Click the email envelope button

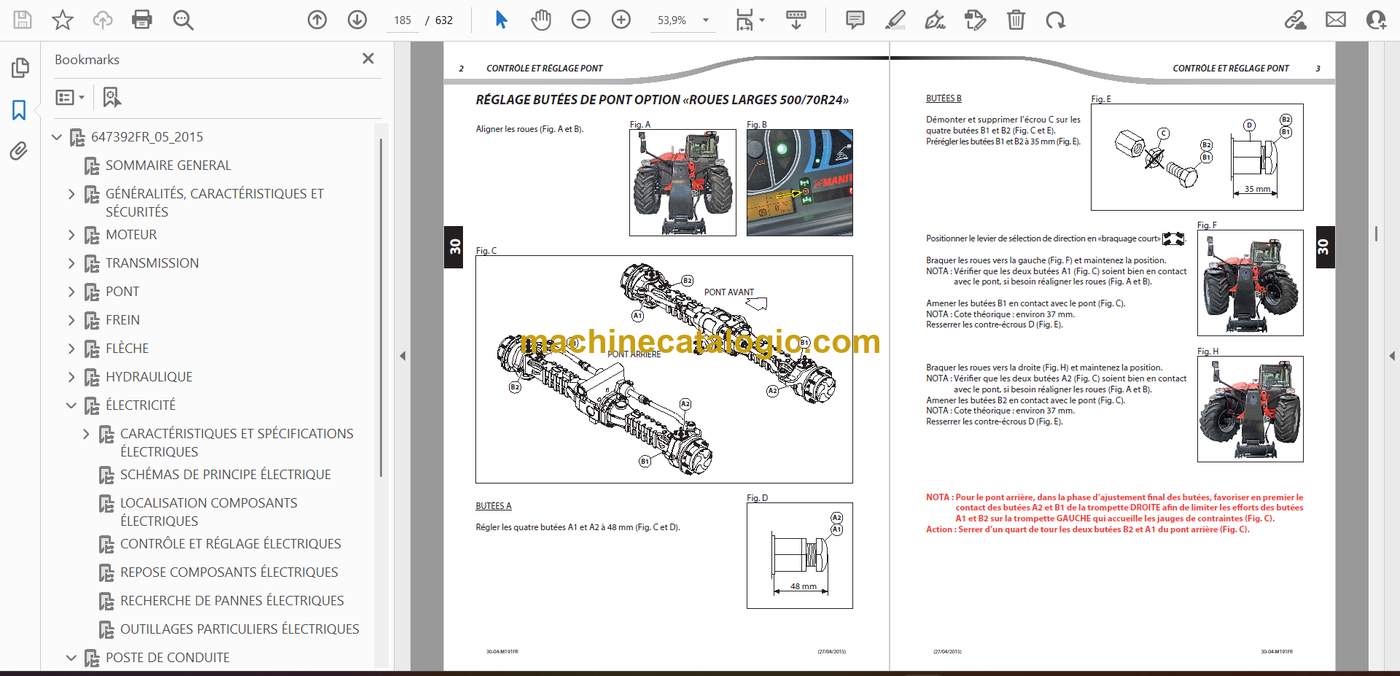point(1336,19)
